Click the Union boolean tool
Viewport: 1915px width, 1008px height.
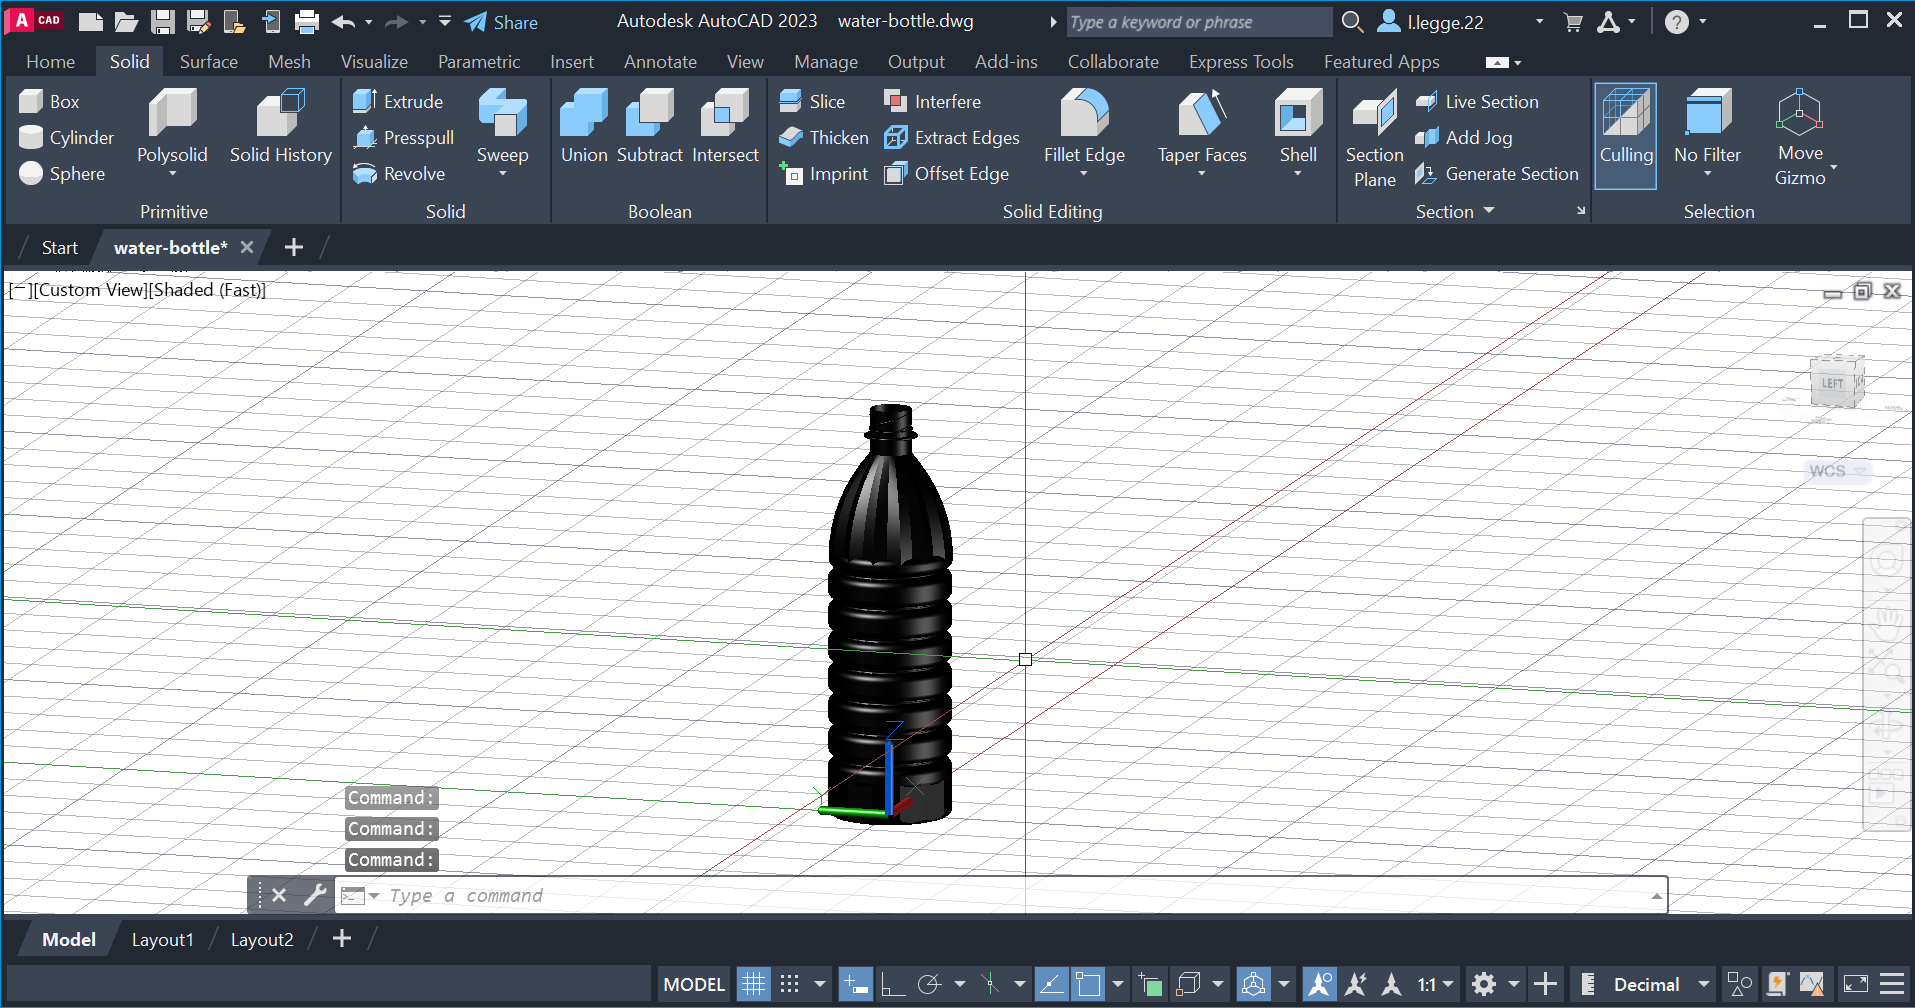pos(584,126)
